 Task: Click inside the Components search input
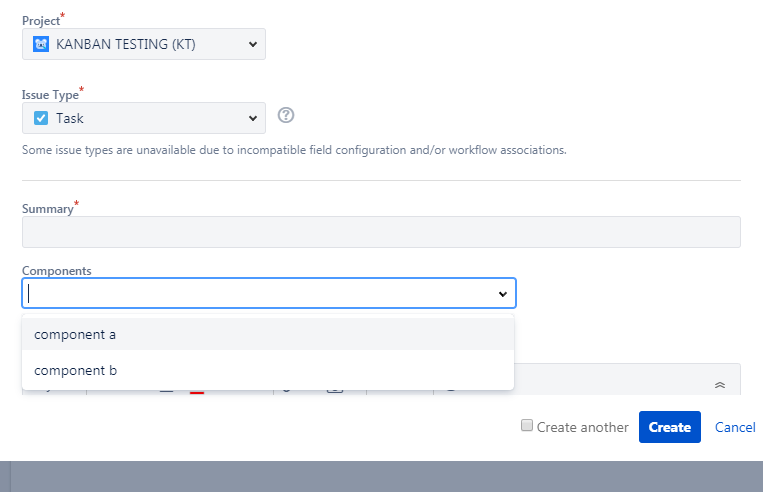click(x=258, y=293)
